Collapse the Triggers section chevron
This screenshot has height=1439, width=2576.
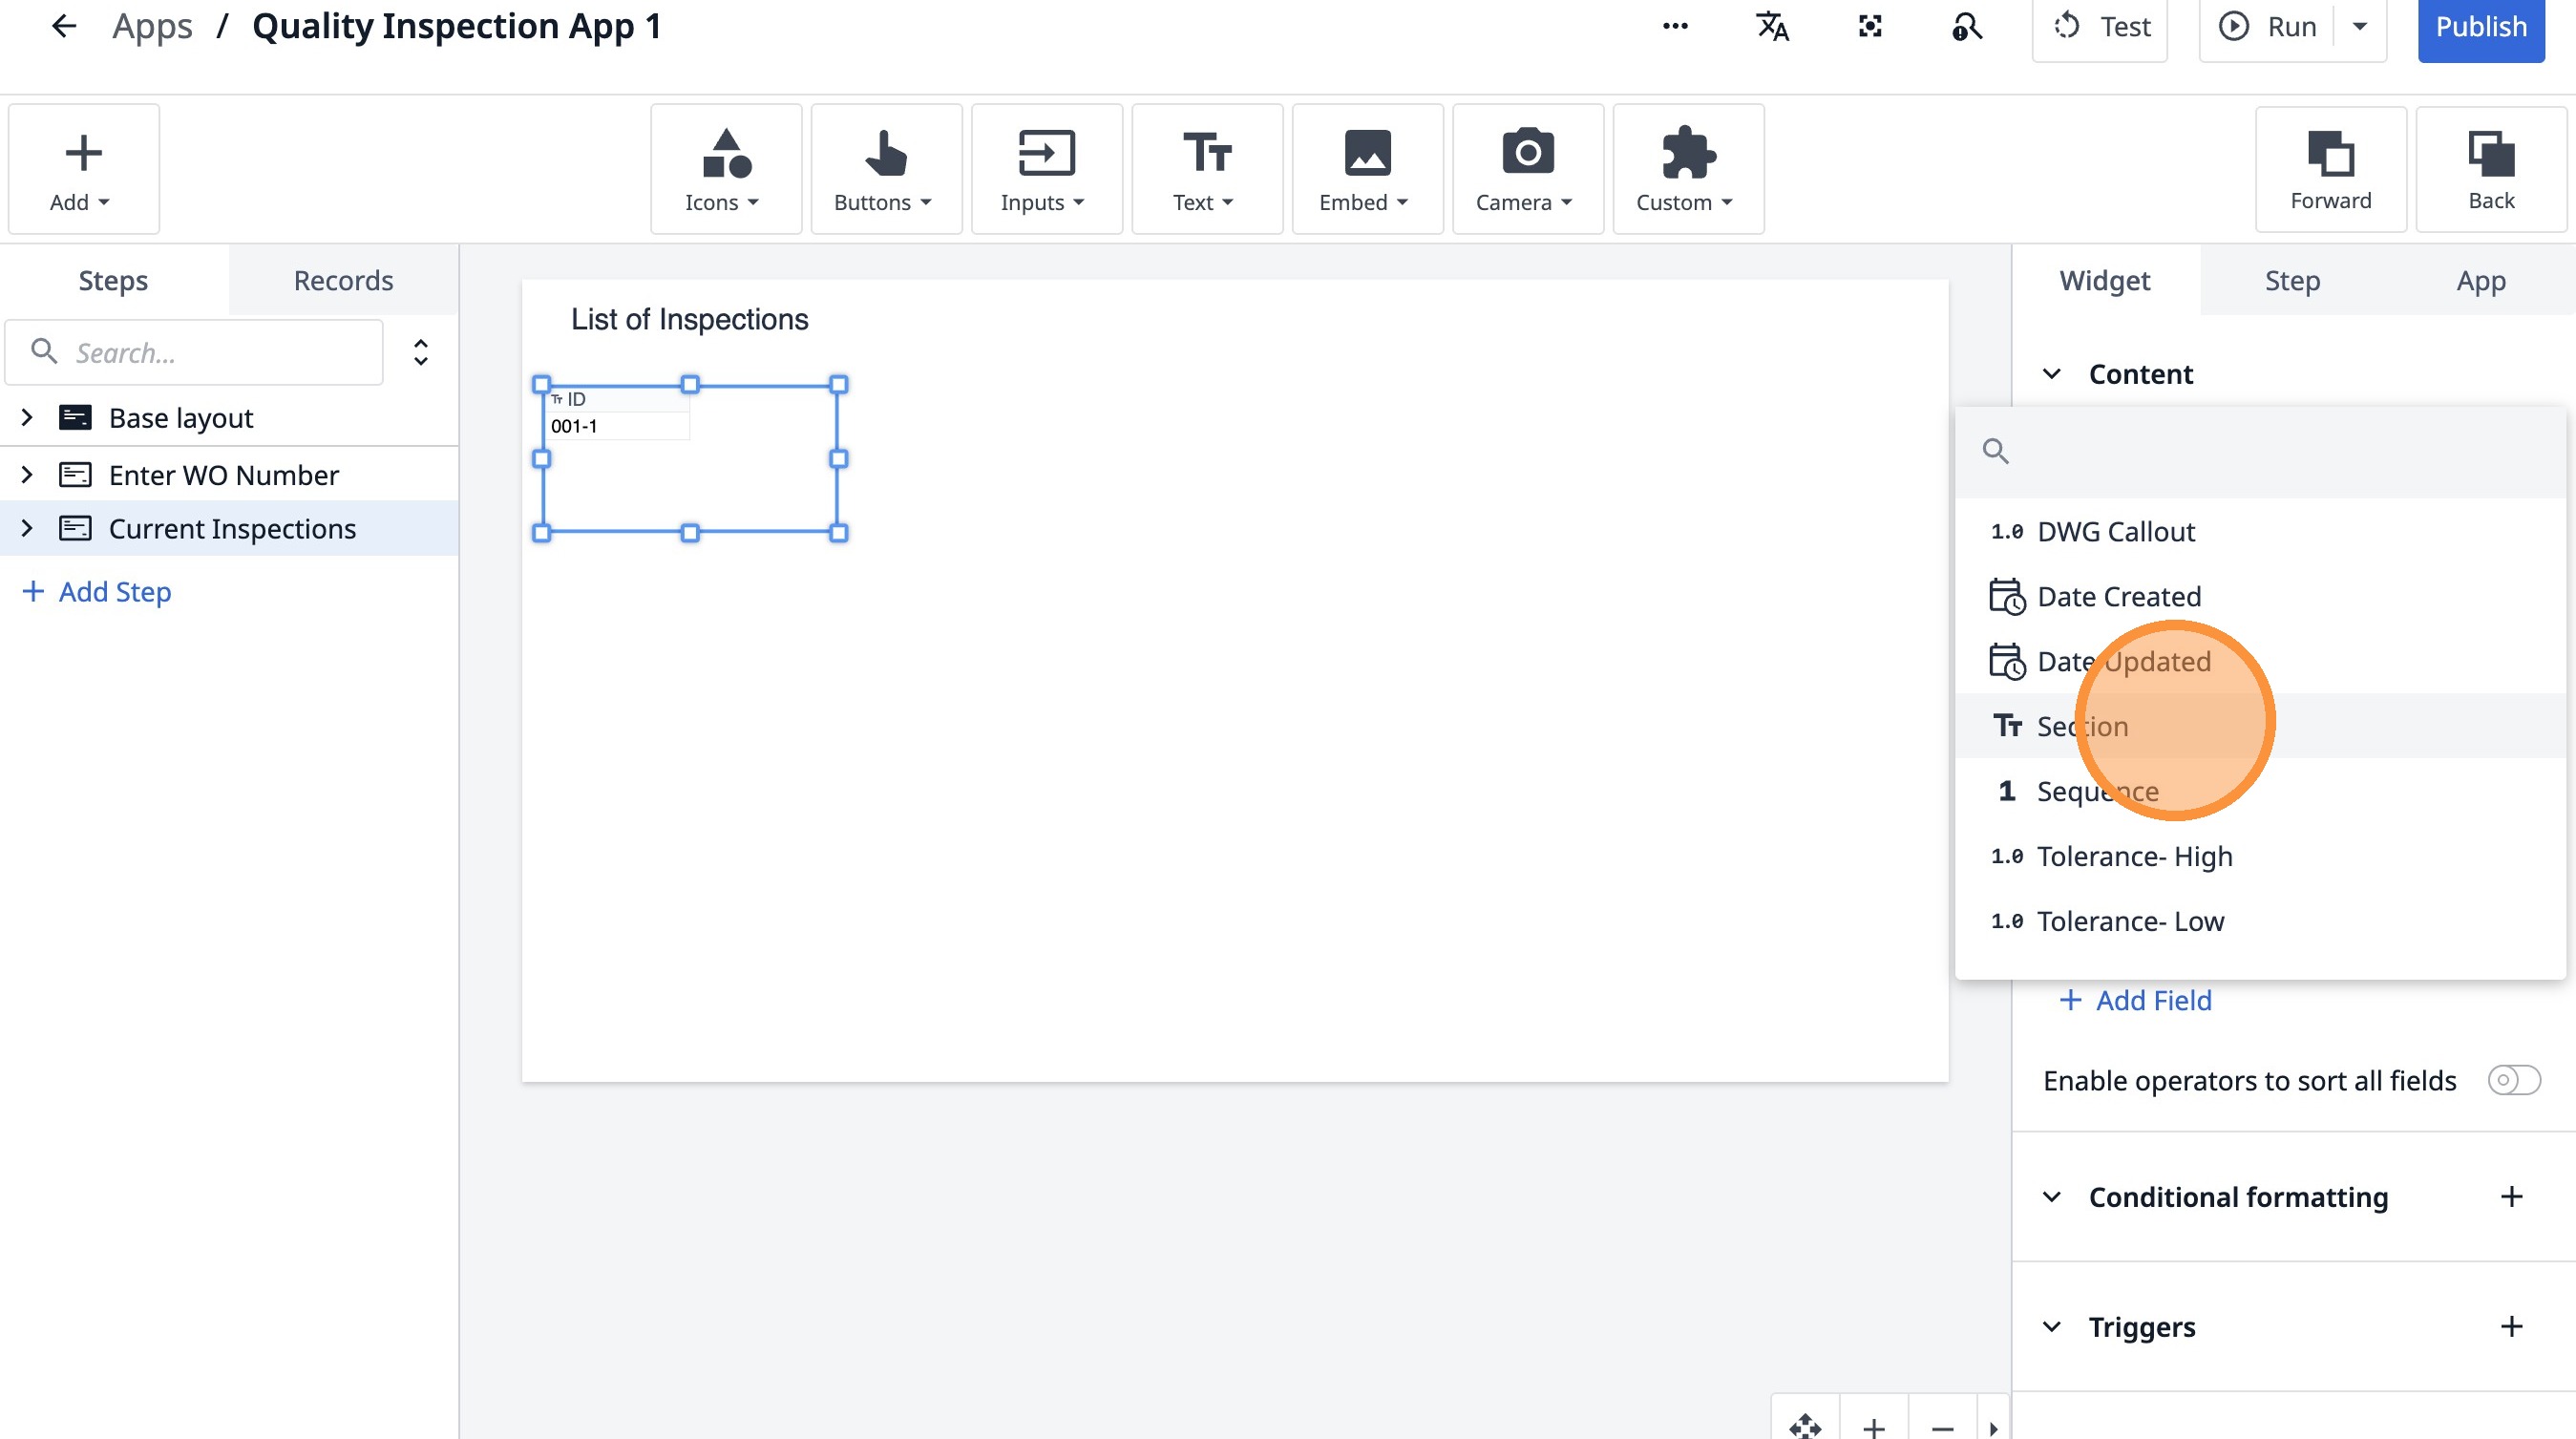[2052, 1327]
